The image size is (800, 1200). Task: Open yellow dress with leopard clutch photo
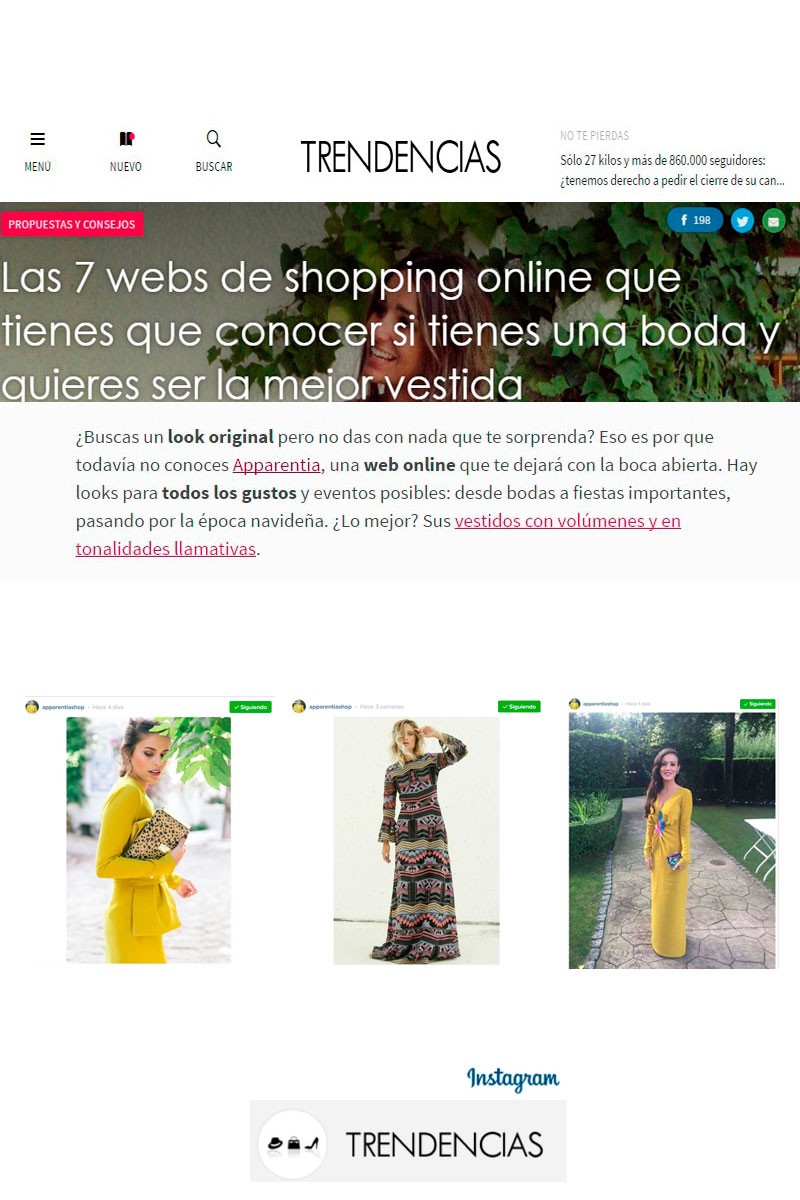point(148,840)
